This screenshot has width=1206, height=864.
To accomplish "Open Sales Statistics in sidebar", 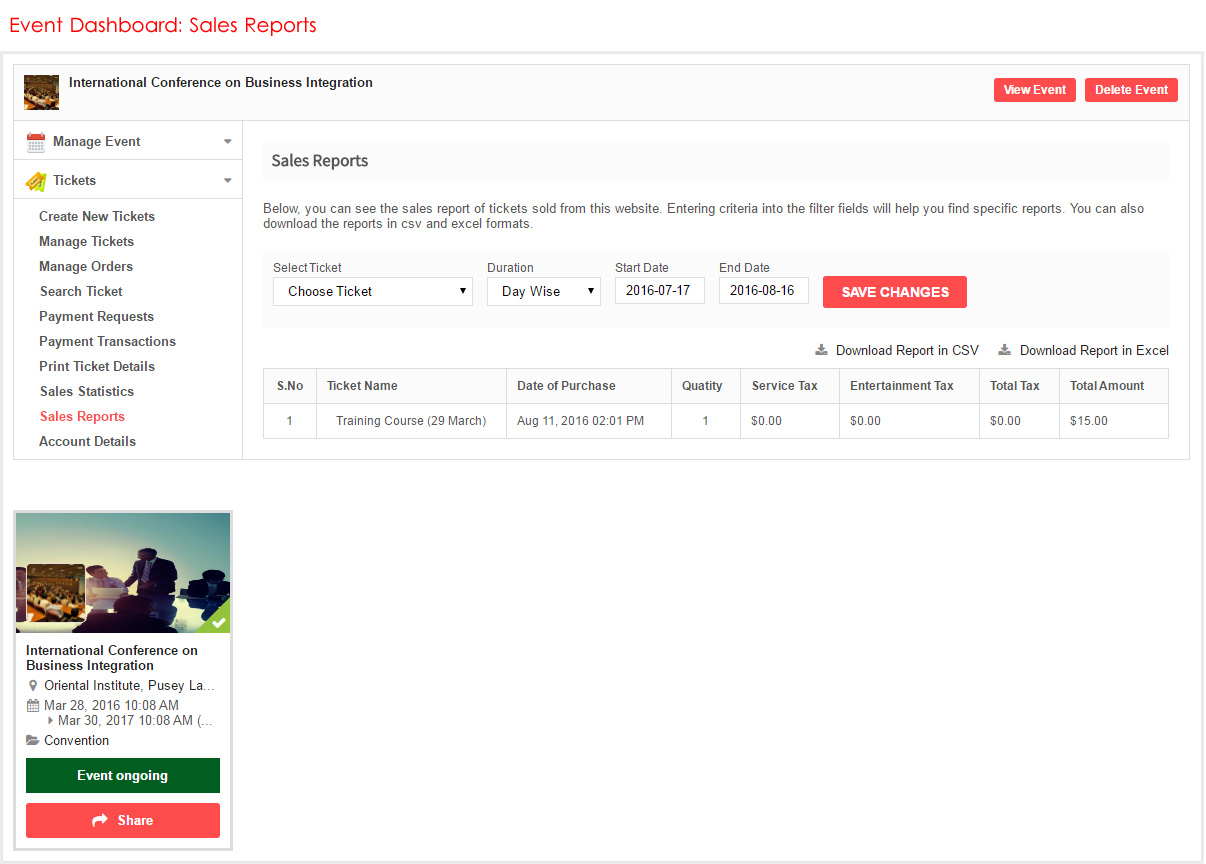I will pyautogui.click(x=86, y=391).
